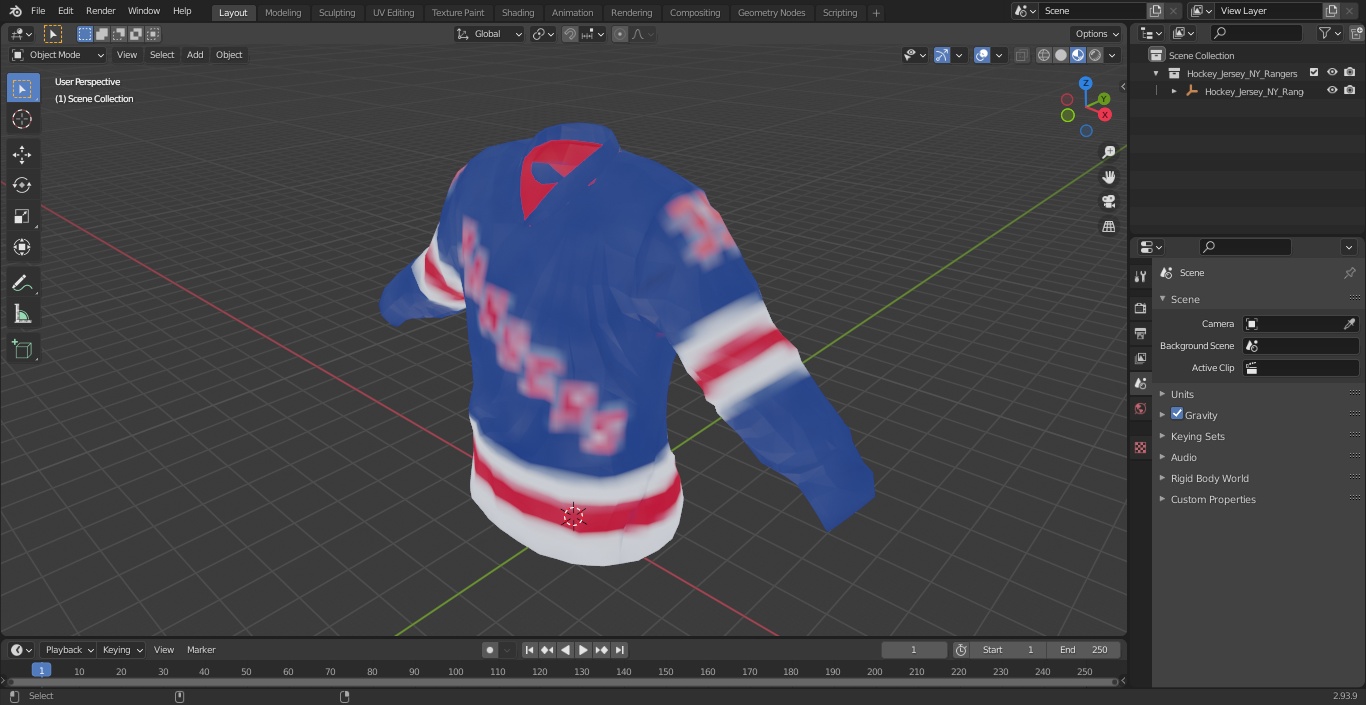Toggle proportional editing
1366x705 pixels.
pos(620,34)
